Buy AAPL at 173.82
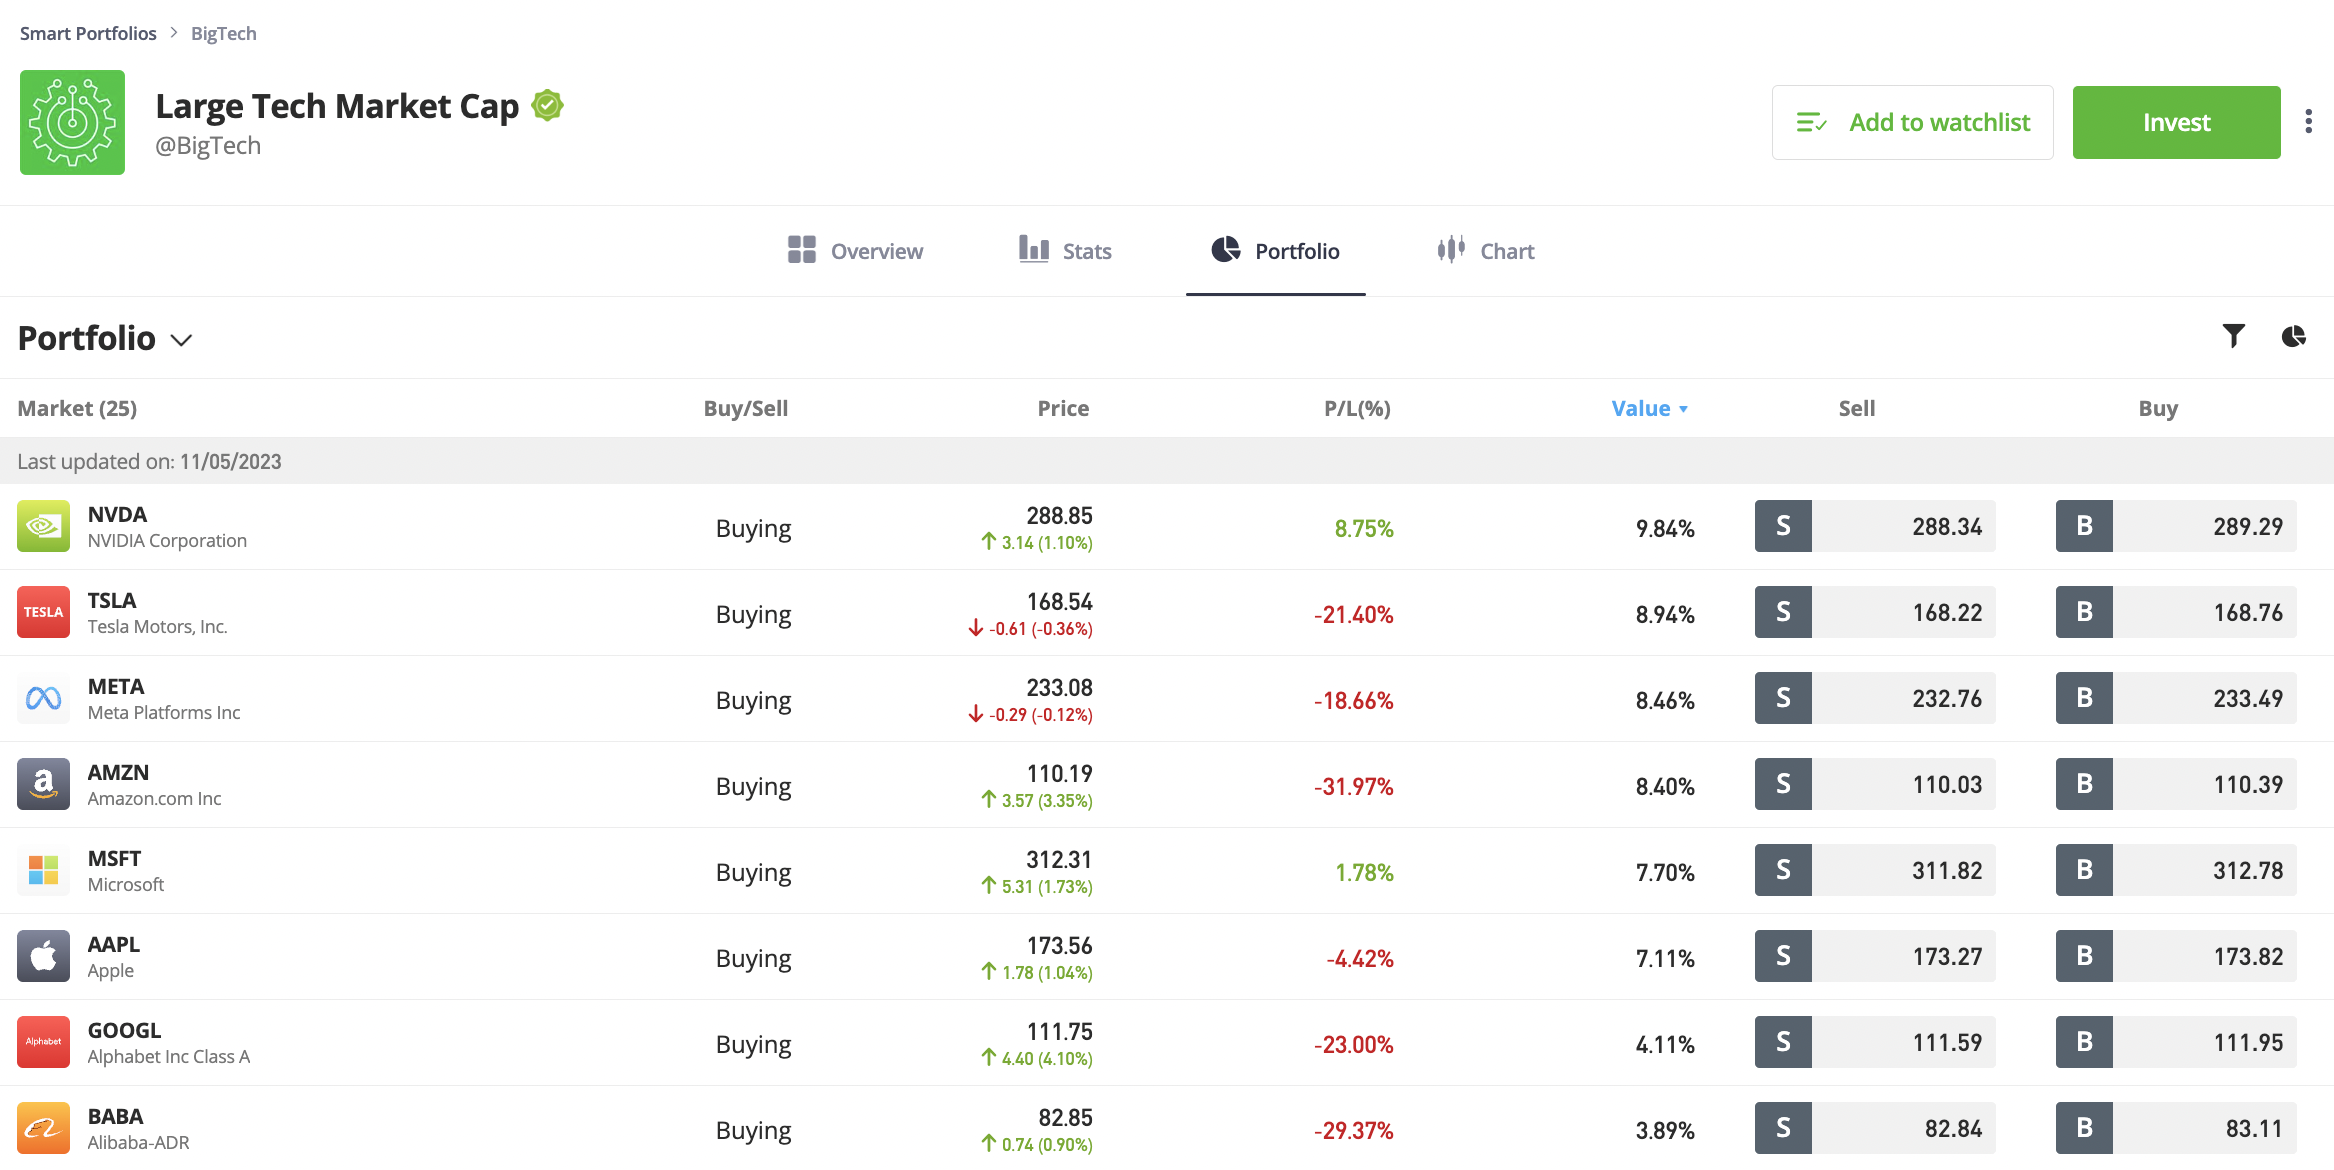Image resolution: width=2334 pixels, height=1170 pixels. click(x=2176, y=956)
